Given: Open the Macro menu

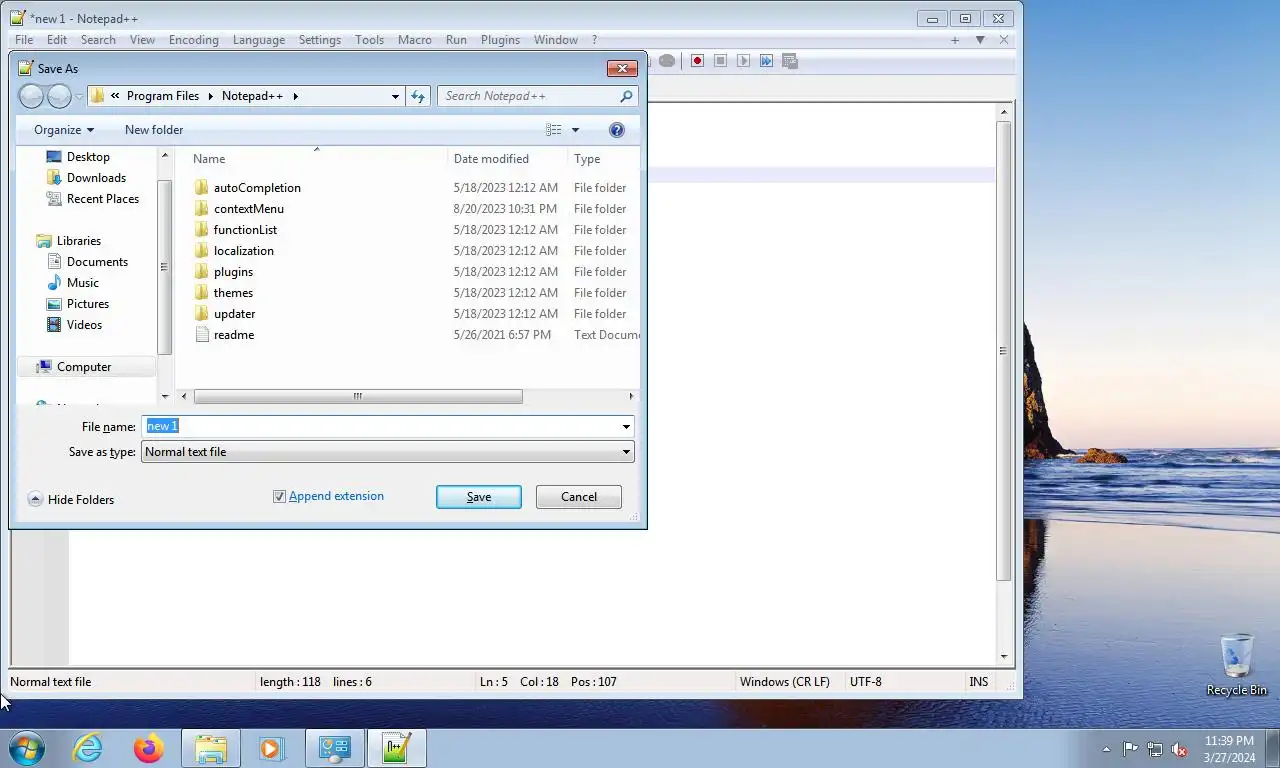Looking at the screenshot, I should [x=415, y=40].
